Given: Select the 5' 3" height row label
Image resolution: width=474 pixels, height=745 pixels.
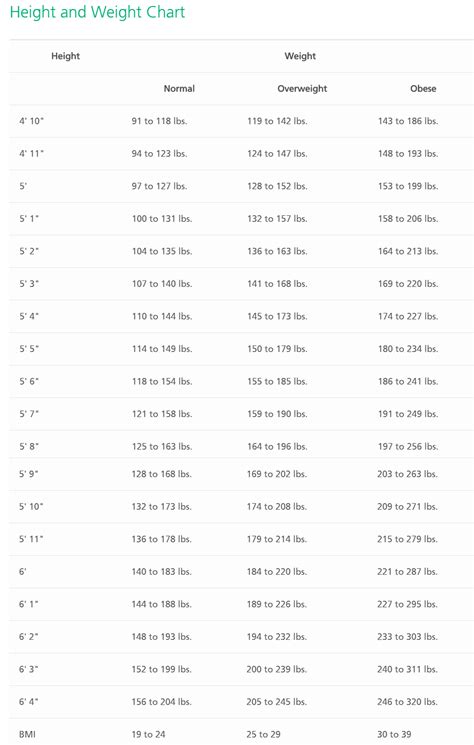Looking at the screenshot, I should tap(29, 284).
